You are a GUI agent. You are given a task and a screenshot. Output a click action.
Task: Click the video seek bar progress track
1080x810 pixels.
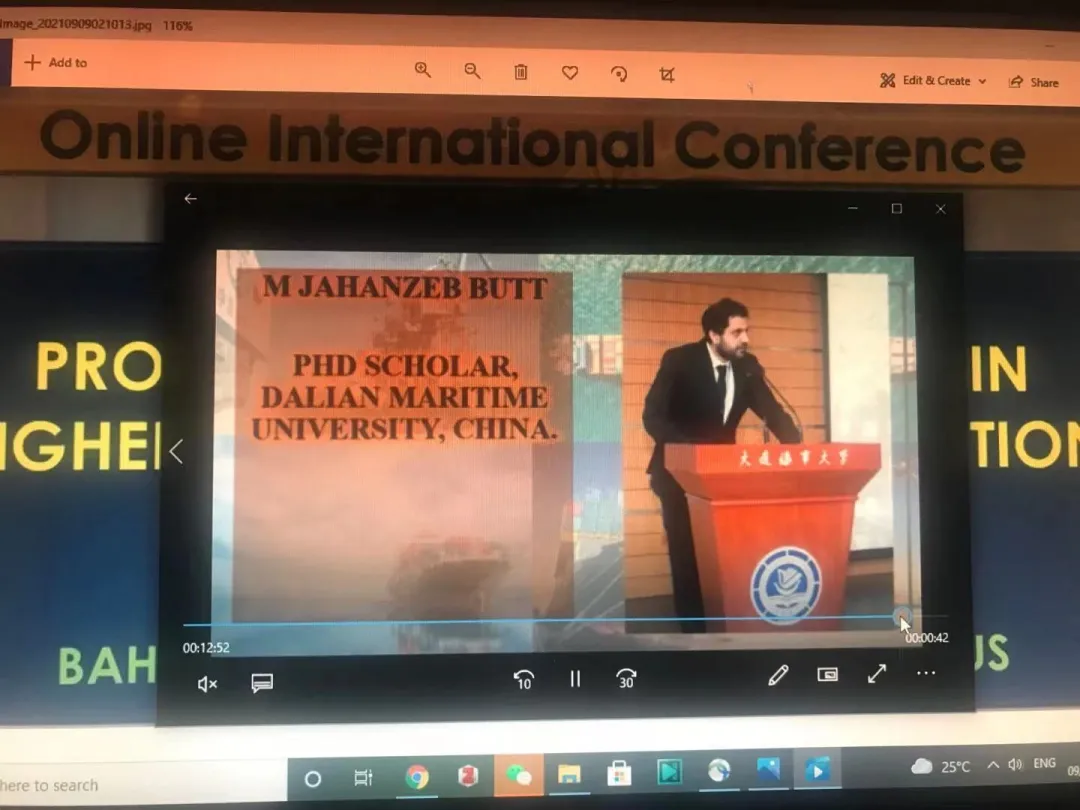pos(540,624)
